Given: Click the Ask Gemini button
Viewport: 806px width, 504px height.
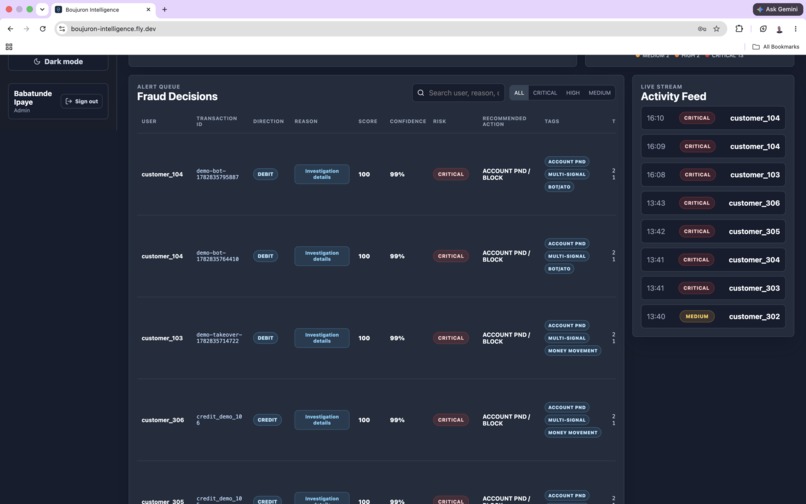Looking at the screenshot, I should tap(777, 9).
